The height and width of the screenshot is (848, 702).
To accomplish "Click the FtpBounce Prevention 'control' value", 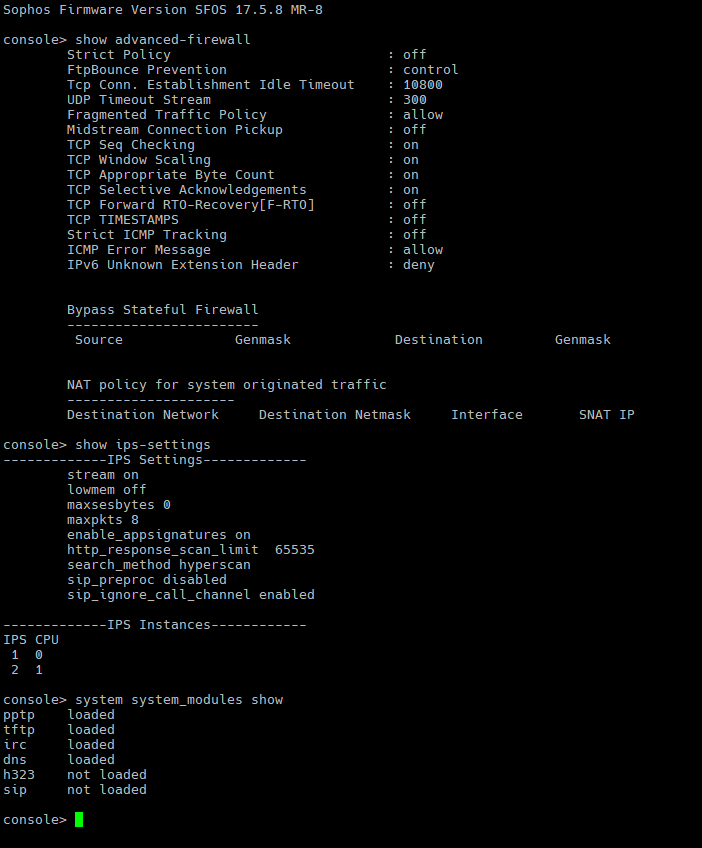I will click(x=431, y=70).
